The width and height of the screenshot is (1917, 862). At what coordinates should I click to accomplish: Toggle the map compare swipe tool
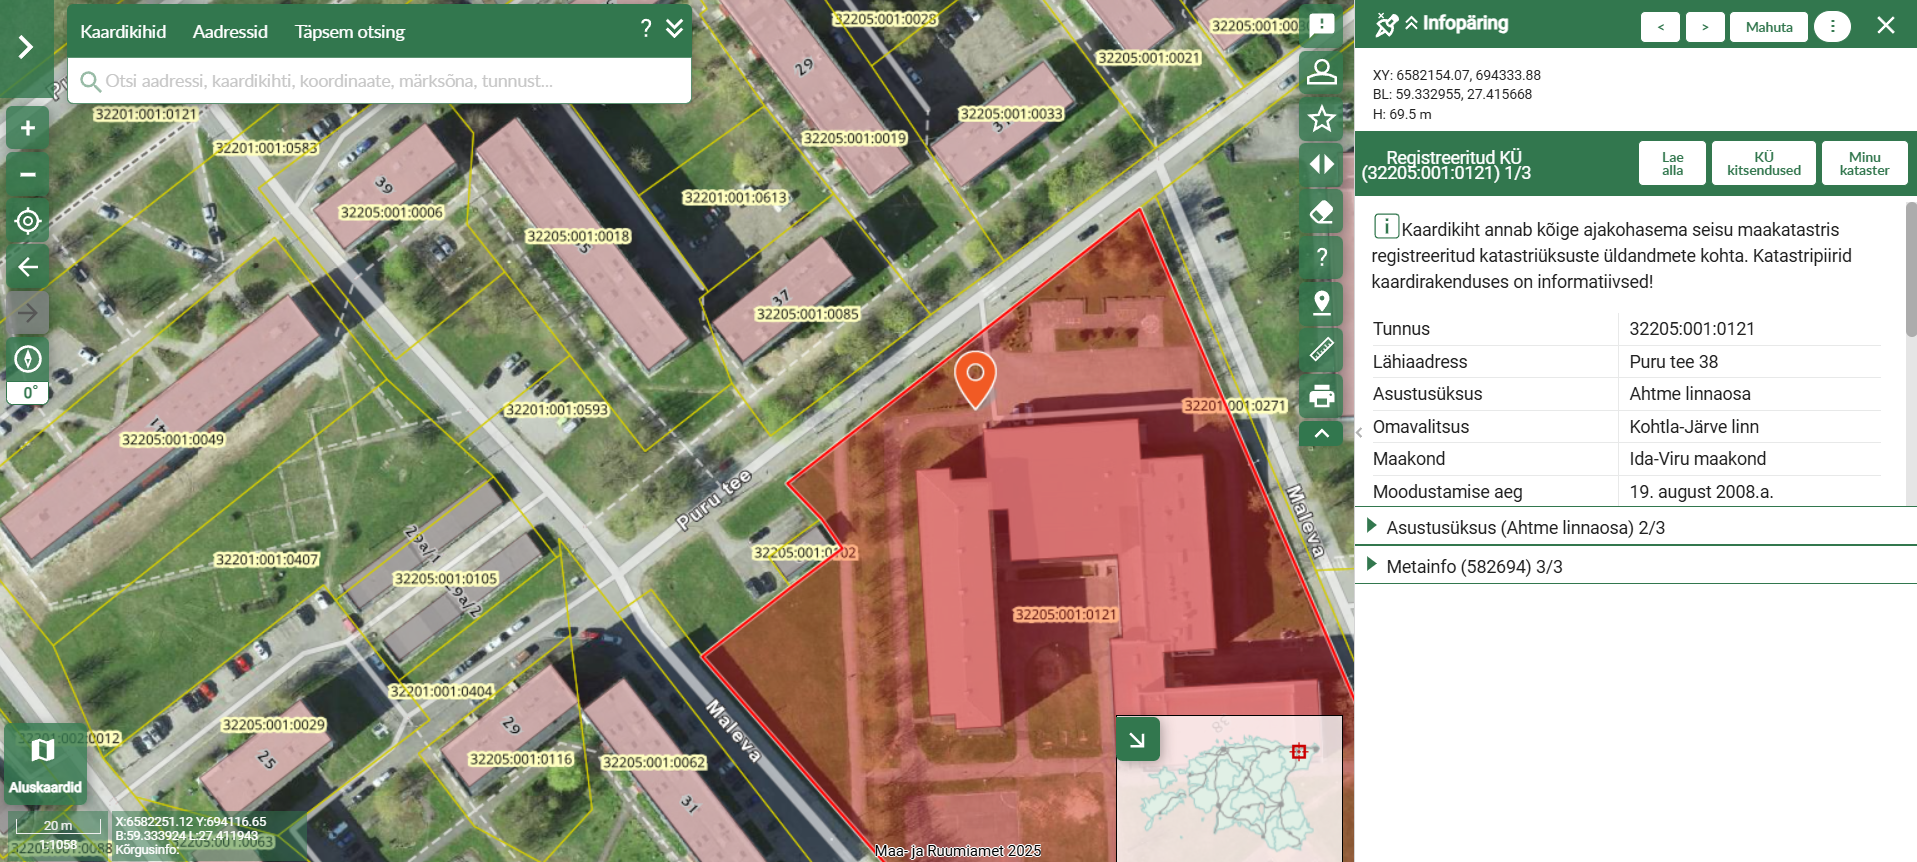1321,165
